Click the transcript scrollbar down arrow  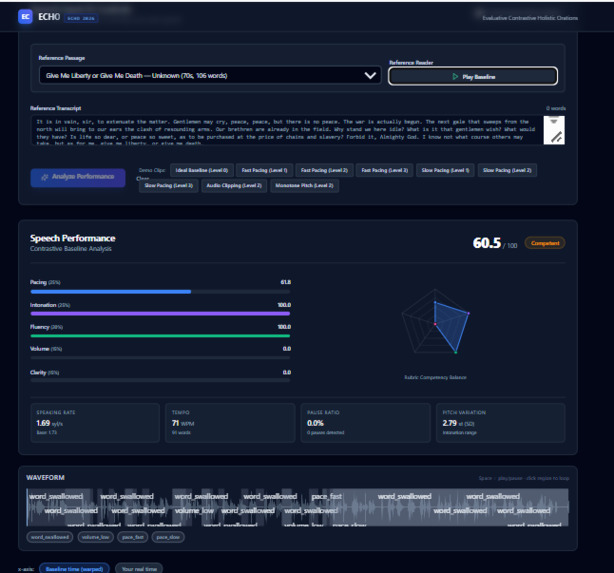pos(554,121)
